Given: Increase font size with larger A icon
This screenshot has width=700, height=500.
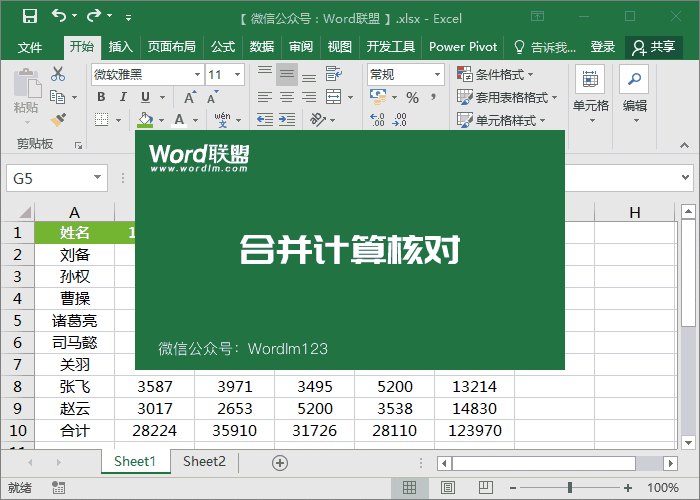Looking at the screenshot, I should (190, 97).
